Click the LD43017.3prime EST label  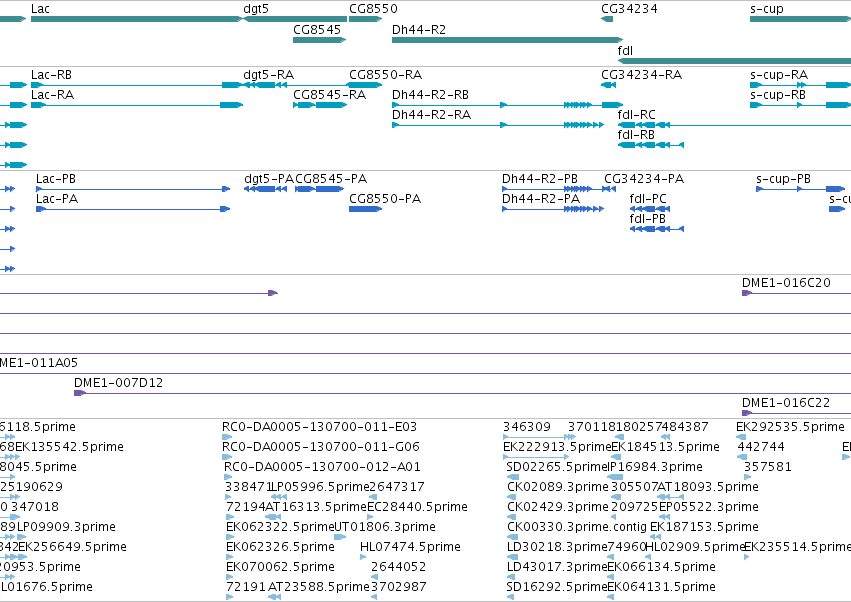[557, 567]
